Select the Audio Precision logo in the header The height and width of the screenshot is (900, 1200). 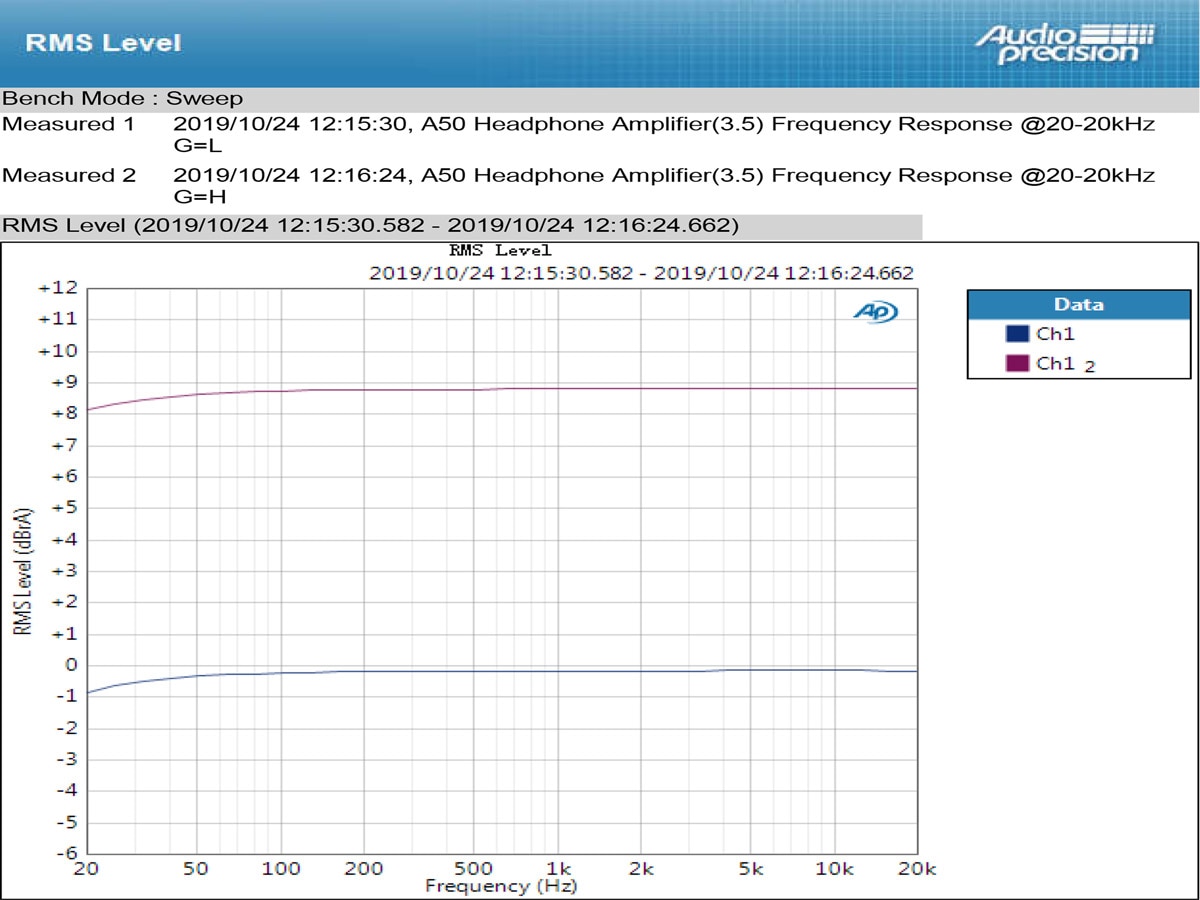tap(1063, 42)
